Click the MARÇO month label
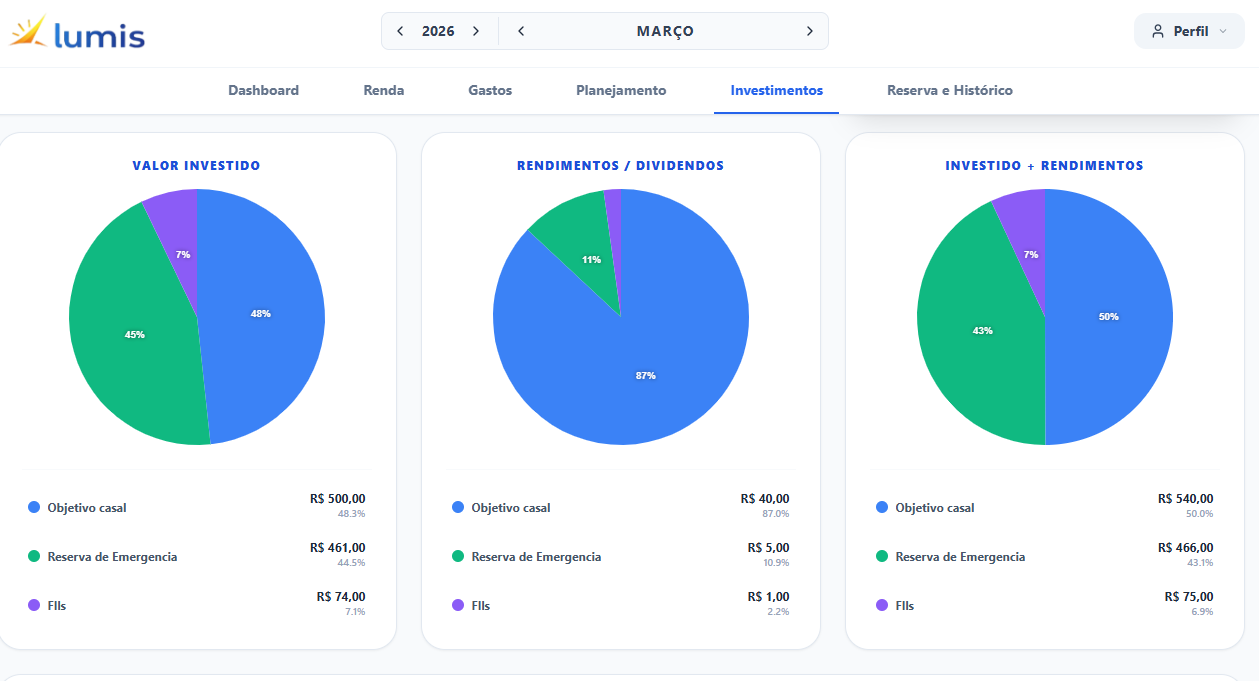The width and height of the screenshot is (1259, 681). click(x=665, y=31)
